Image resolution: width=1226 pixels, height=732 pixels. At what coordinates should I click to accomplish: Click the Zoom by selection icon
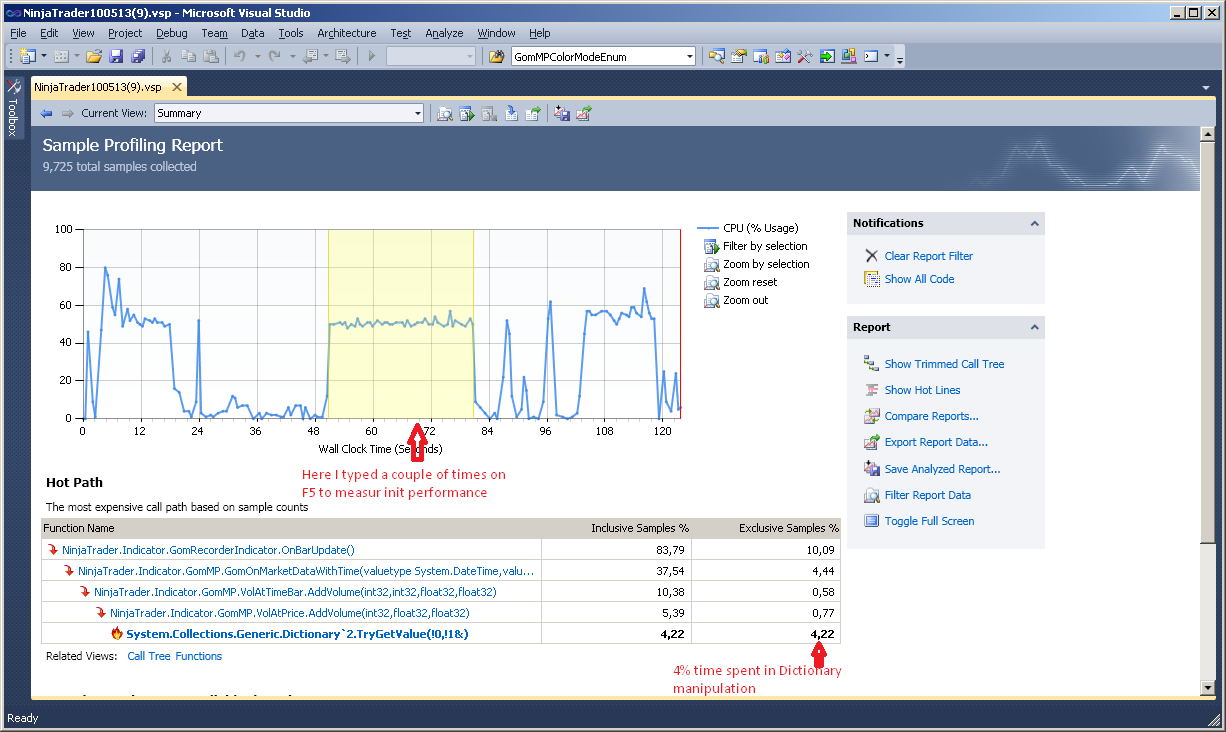tap(711, 264)
